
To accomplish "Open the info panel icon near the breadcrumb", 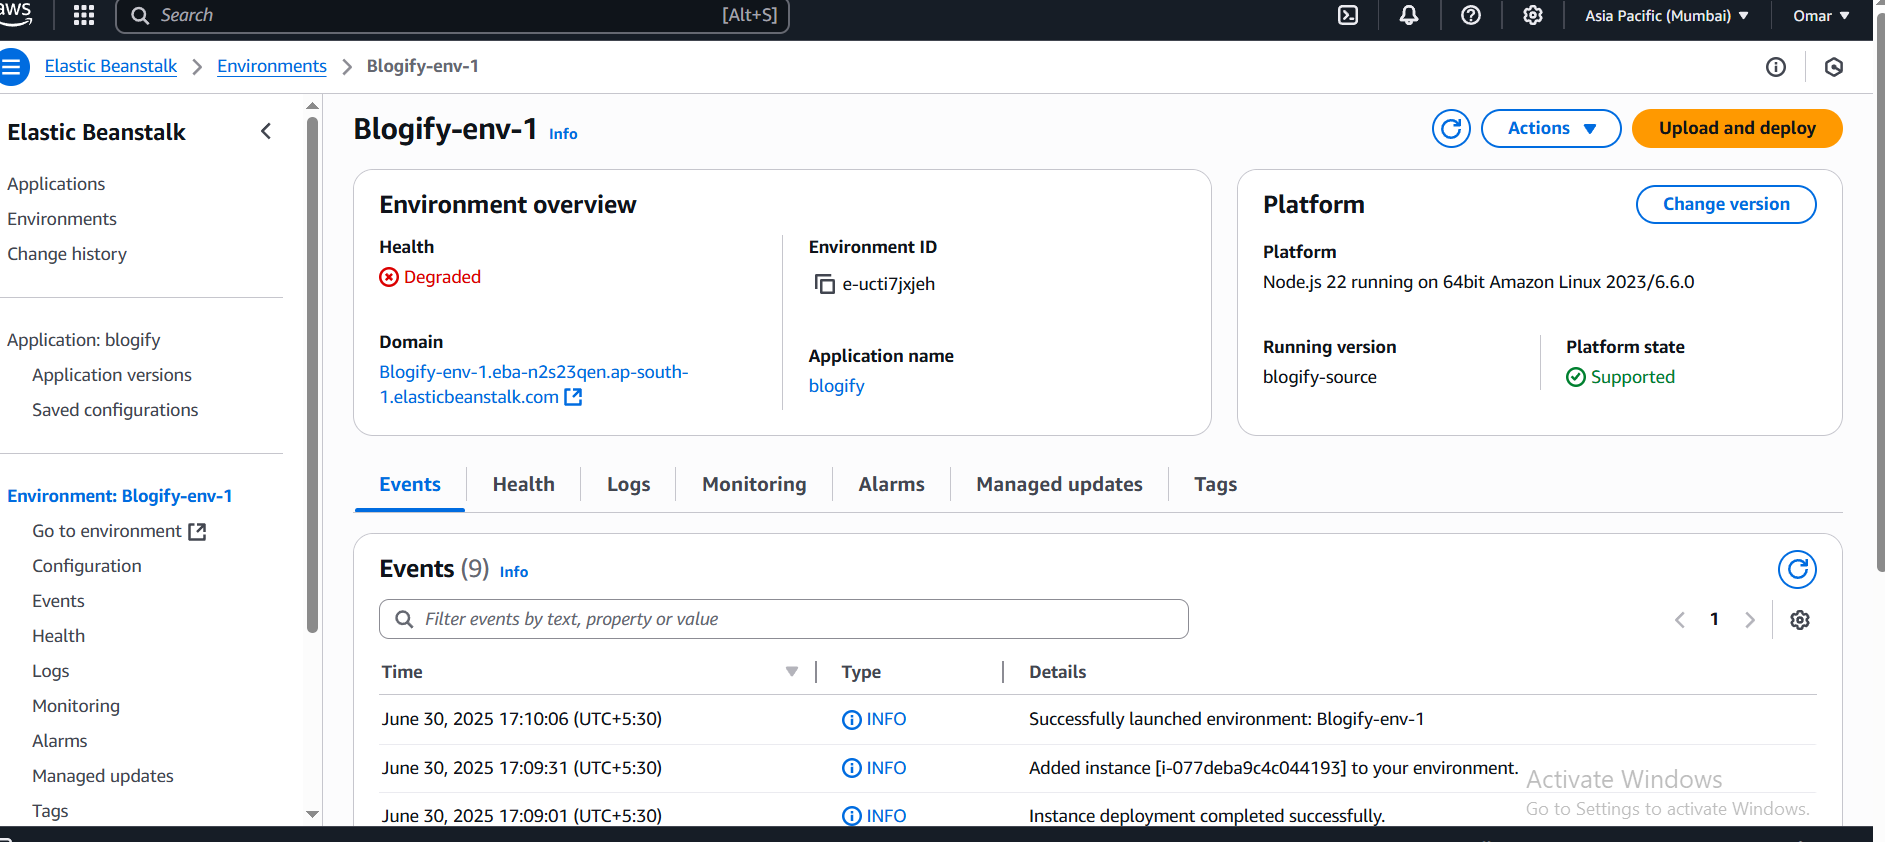I will [1776, 67].
